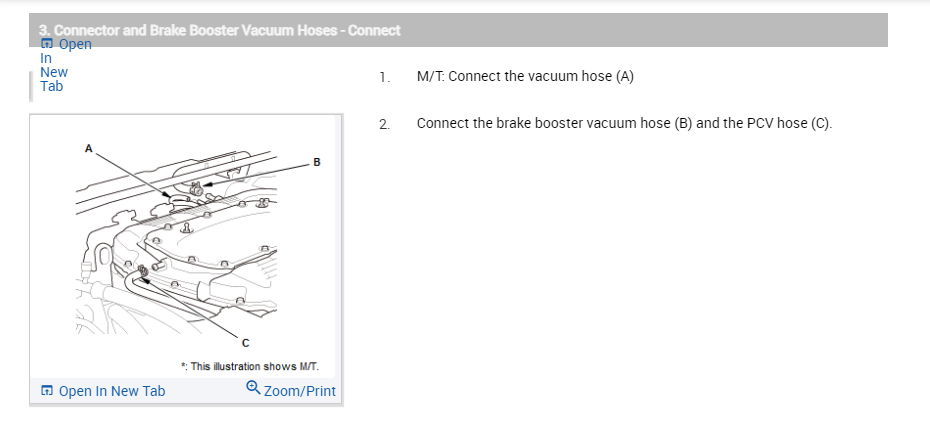Click the step number 1 marker
This screenshot has height=426, width=930.
[x=384, y=78]
